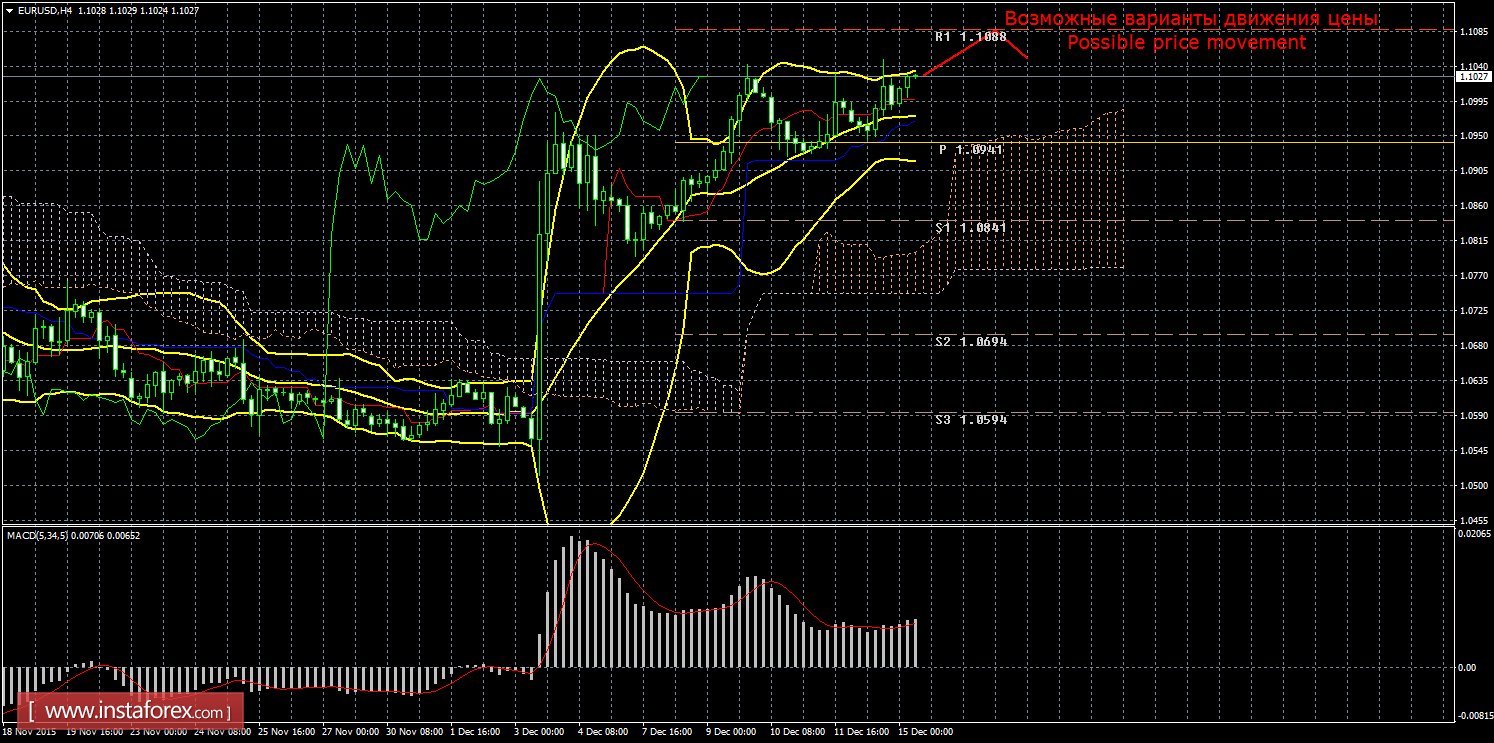Select the S2 1.0694 support label

(971, 341)
